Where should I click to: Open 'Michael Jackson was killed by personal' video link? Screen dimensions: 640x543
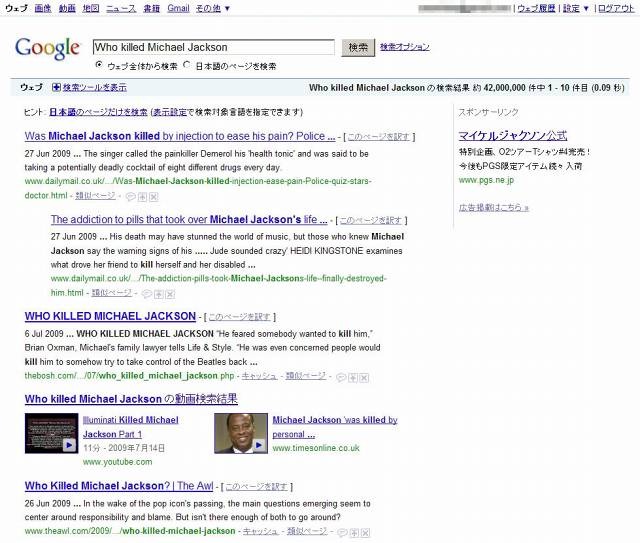coord(335,427)
